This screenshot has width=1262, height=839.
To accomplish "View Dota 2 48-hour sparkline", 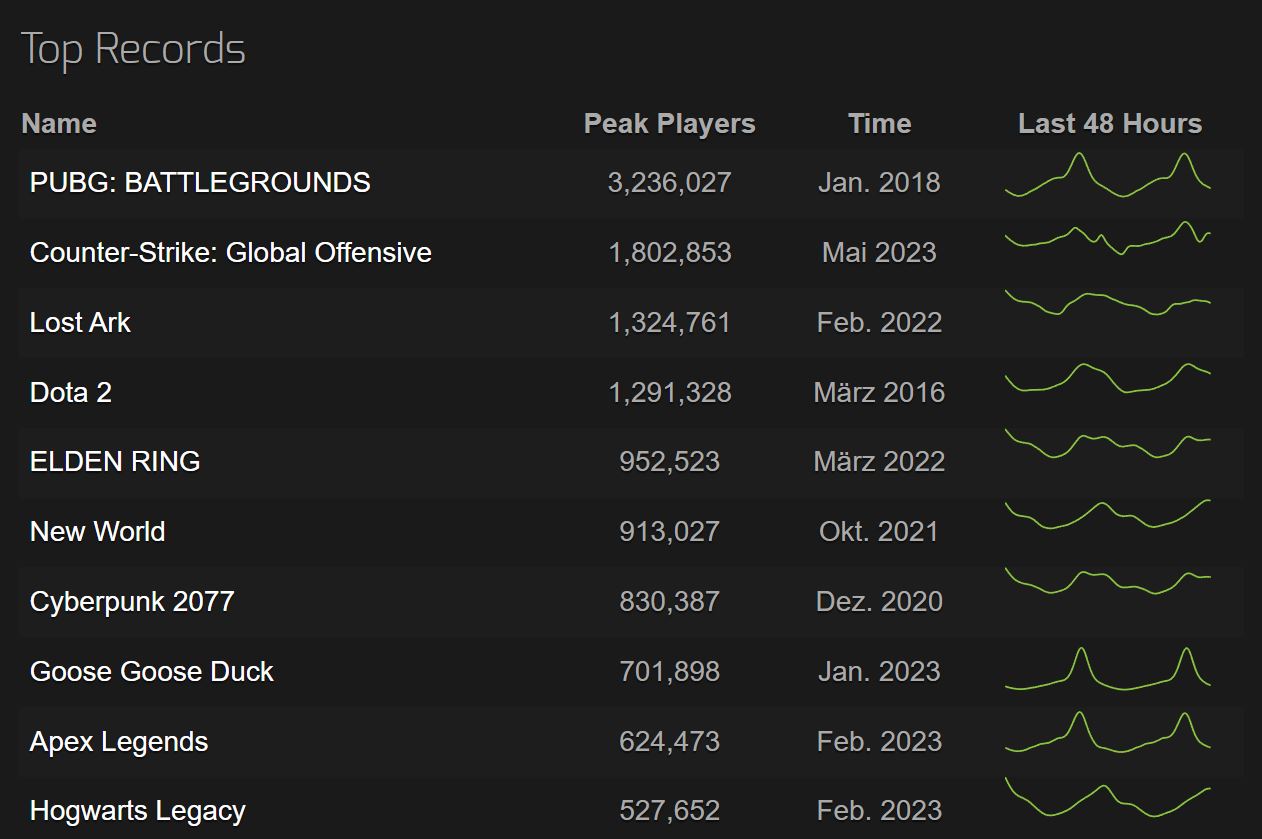I will pos(1108,378).
